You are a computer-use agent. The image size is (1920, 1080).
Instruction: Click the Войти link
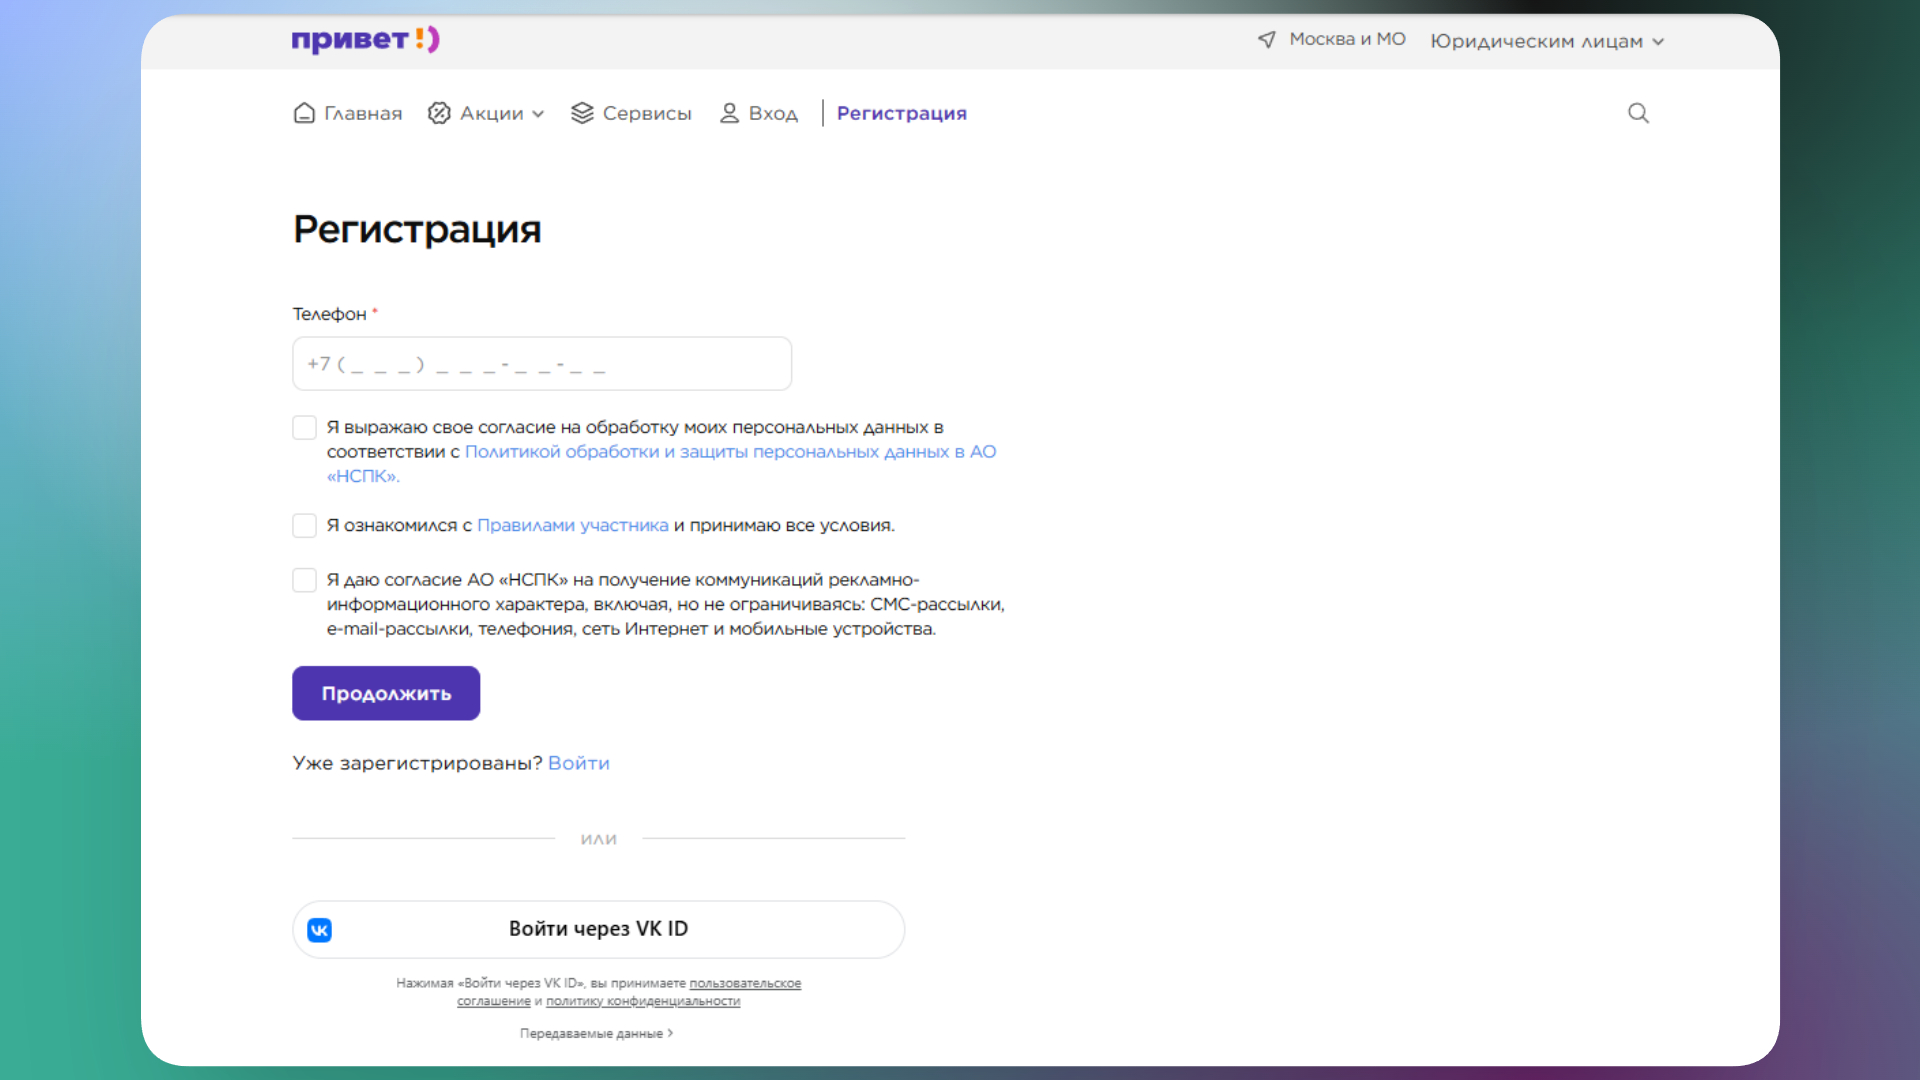pos(578,763)
